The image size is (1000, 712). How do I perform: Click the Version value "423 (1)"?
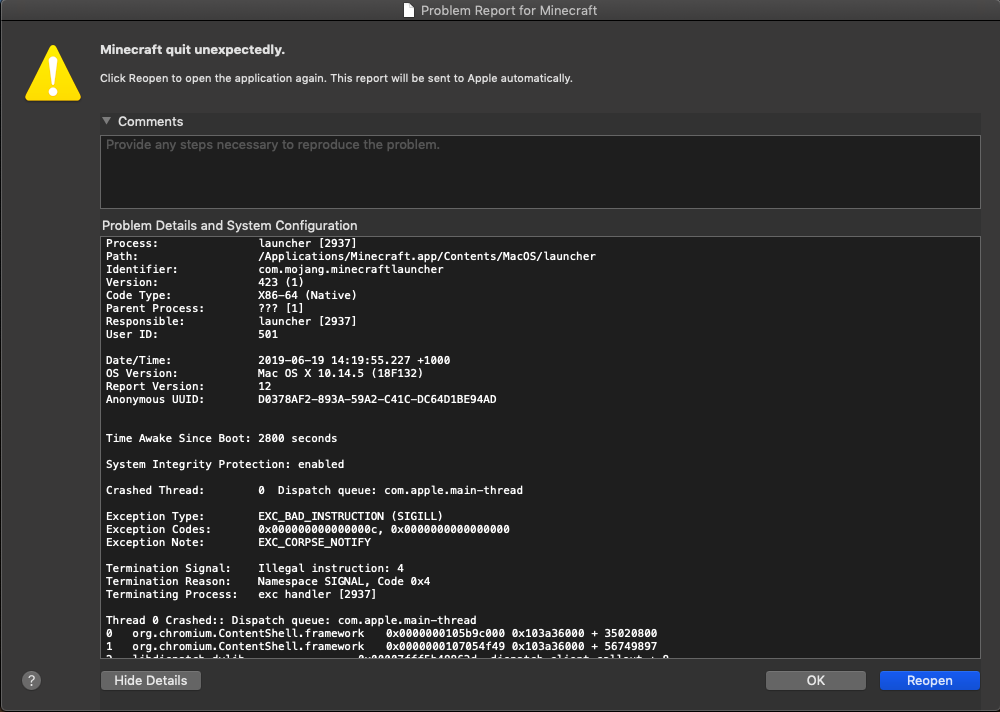pos(281,282)
